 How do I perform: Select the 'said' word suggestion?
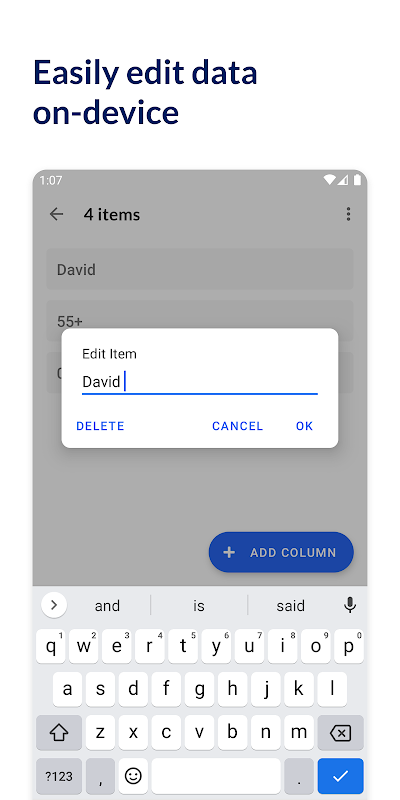(291, 606)
